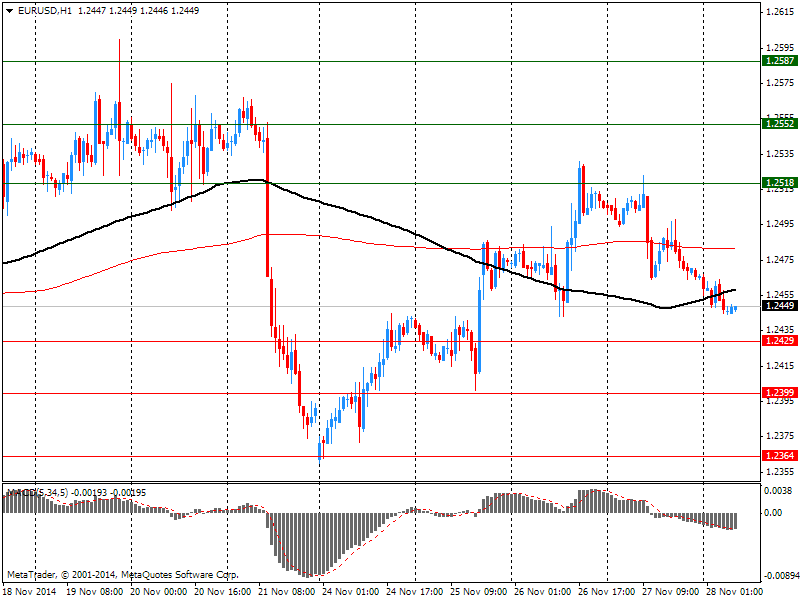
Task: Click the 19 Nov 08:00 time label
Action: (x=94, y=592)
